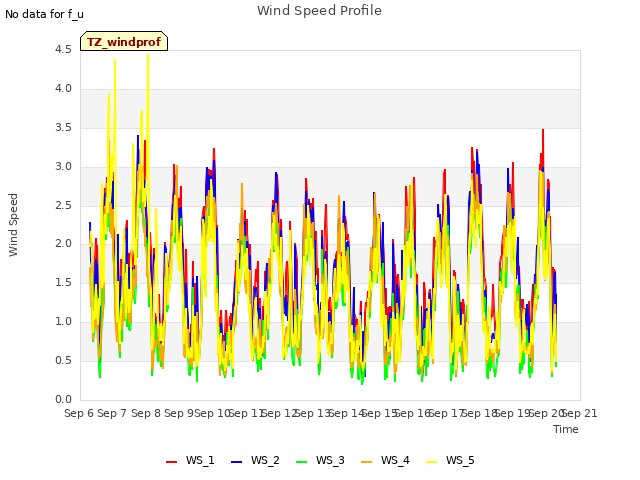This screenshot has width=640, height=480.
Task: Click the 2.0 y-axis tick label
Action: 63,244
